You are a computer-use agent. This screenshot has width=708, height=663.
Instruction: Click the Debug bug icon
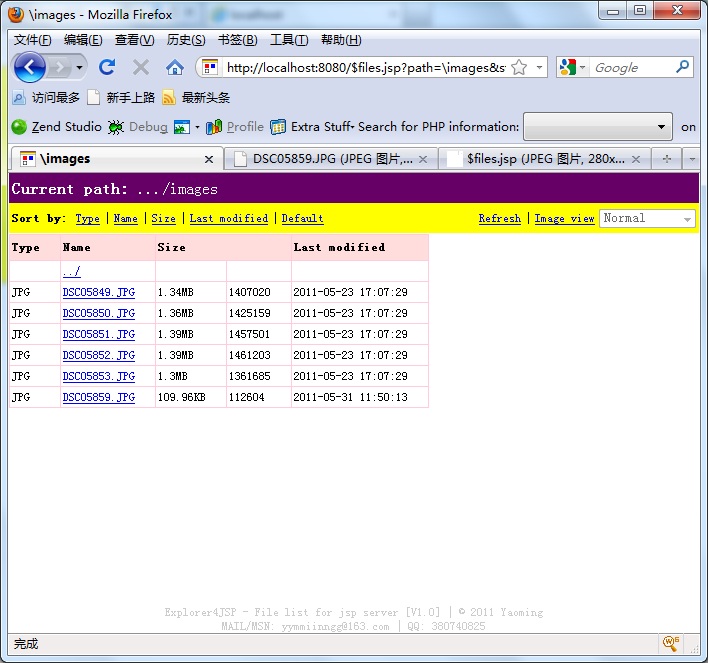tap(117, 127)
